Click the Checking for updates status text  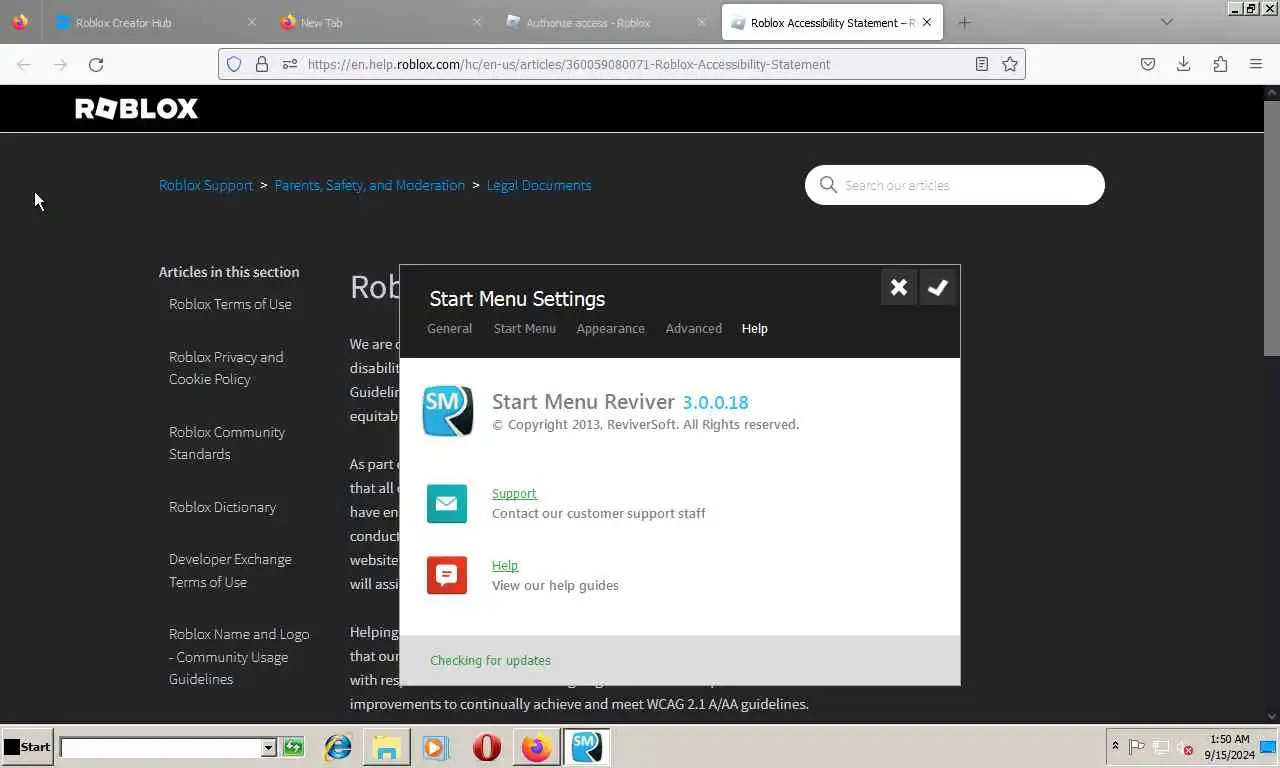point(490,660)
